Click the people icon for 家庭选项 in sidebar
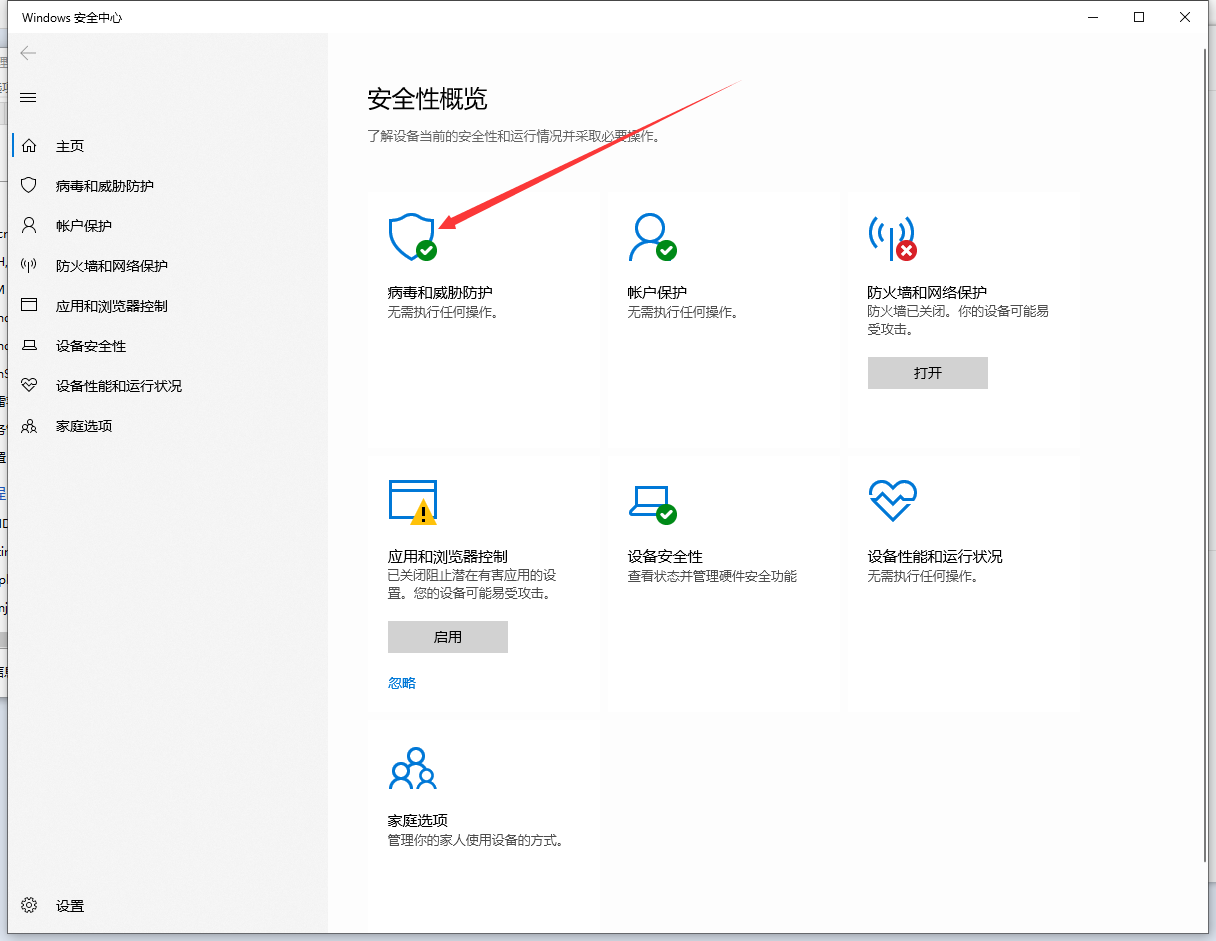 pos(29,426)
